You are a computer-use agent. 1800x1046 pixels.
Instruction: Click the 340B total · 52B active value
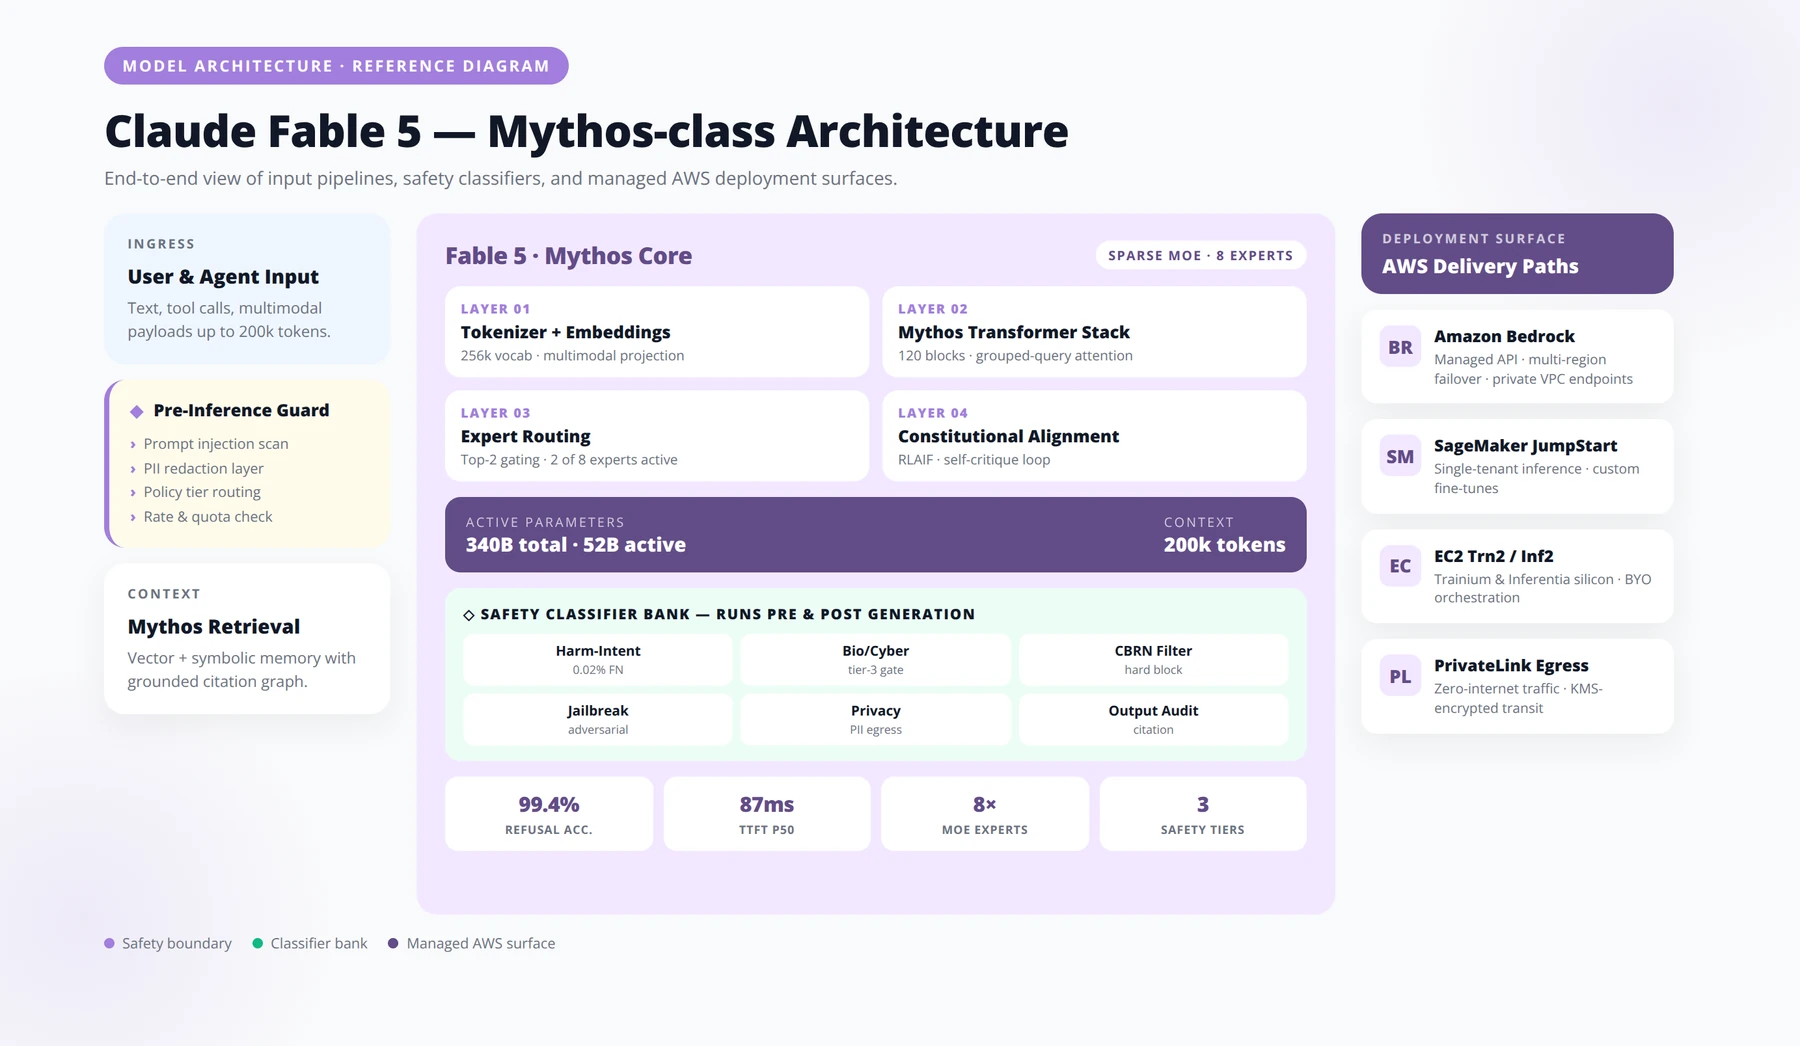tap(575, 545)
